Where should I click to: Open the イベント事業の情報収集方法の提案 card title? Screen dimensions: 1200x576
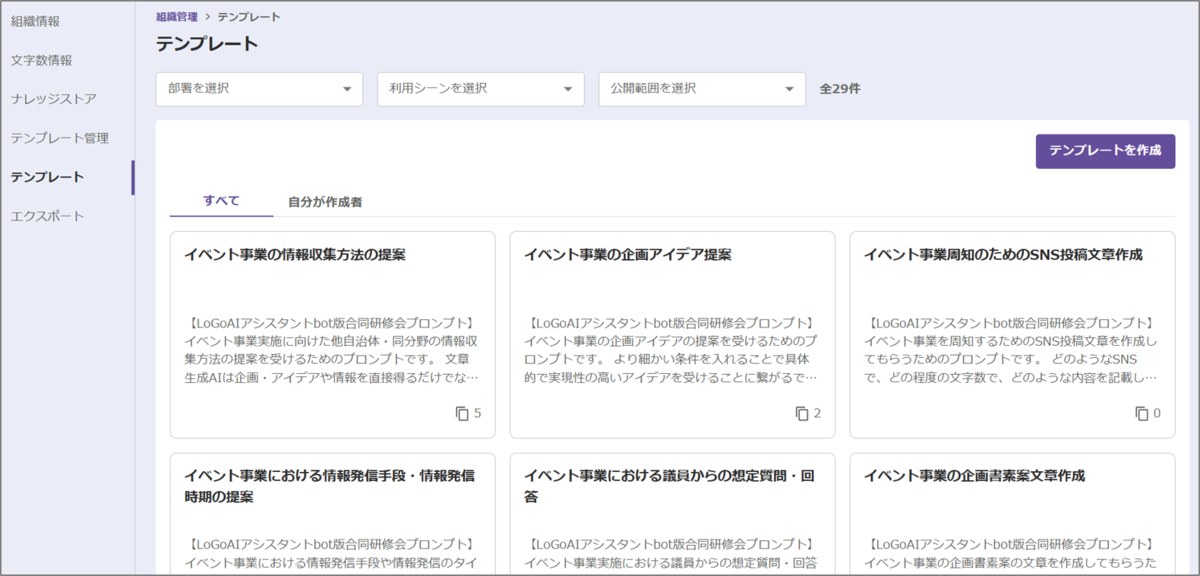tap(295, 255)
